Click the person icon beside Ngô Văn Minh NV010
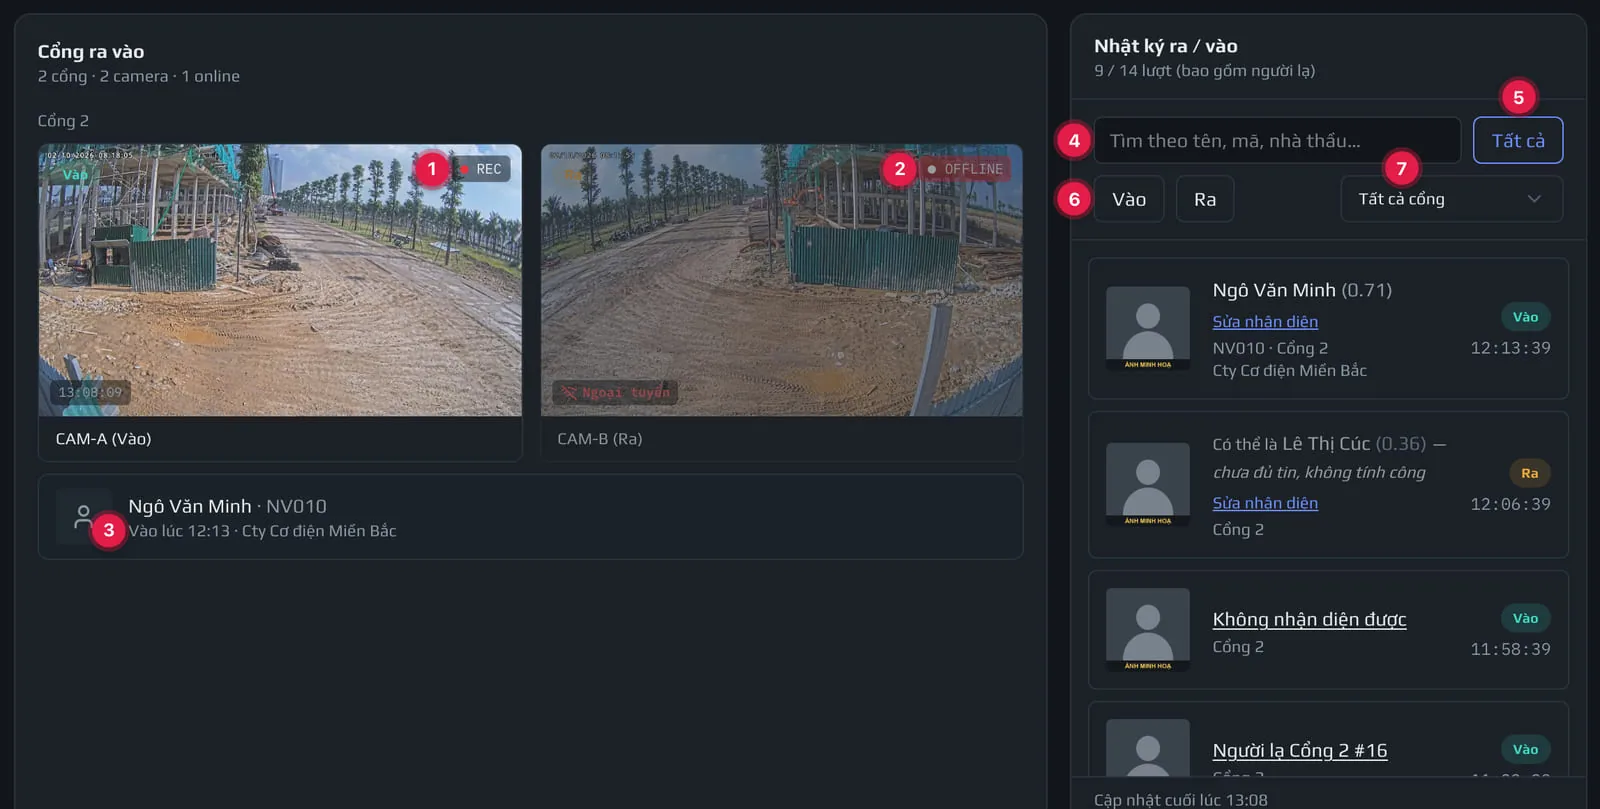The height and width of the screenshot is (809, 1600). point(83,517)
